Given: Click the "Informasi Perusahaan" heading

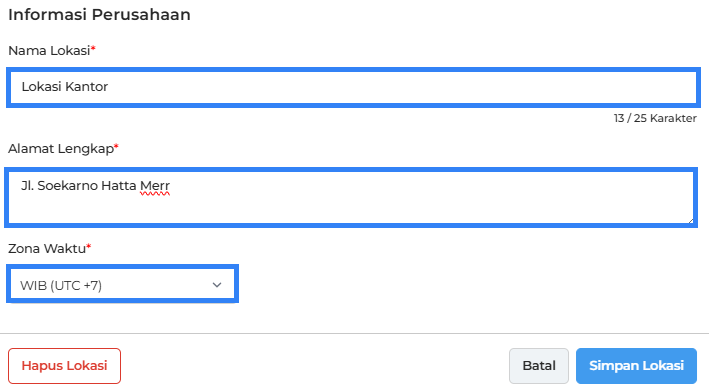Looking at the screenshot, I should pos(99,14).
